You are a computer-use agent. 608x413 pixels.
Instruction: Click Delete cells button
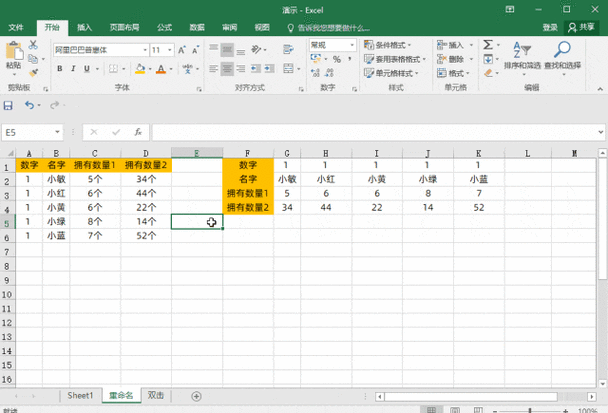[x=451, y=59]
